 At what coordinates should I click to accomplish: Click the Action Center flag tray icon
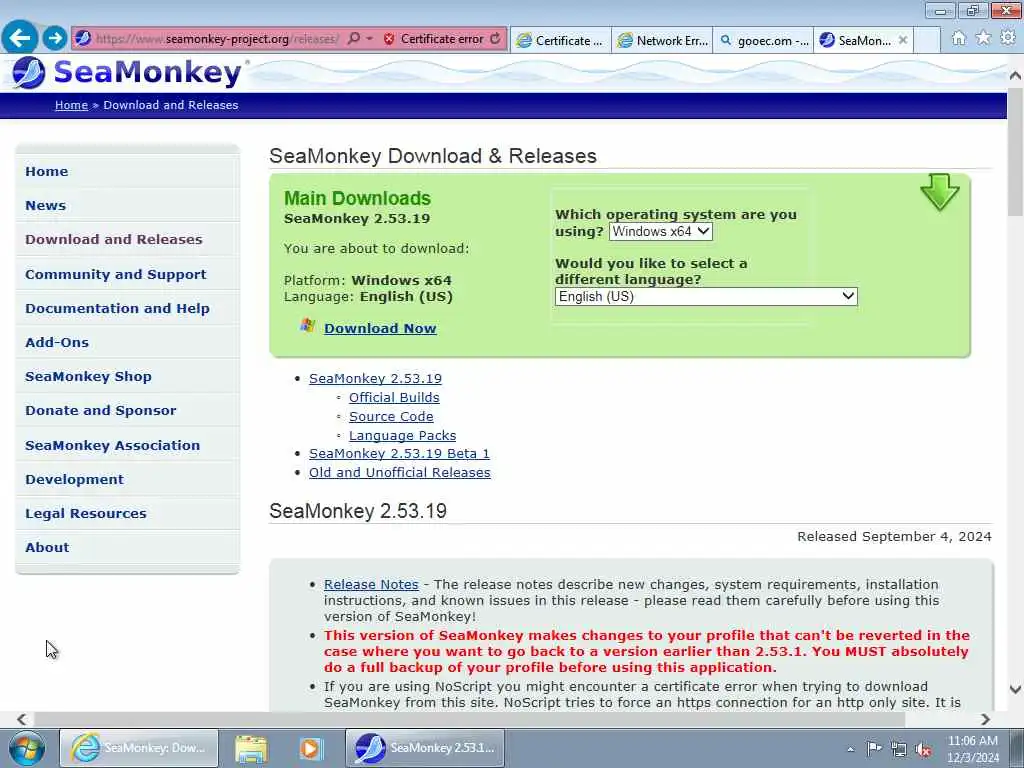click(874, 748)
